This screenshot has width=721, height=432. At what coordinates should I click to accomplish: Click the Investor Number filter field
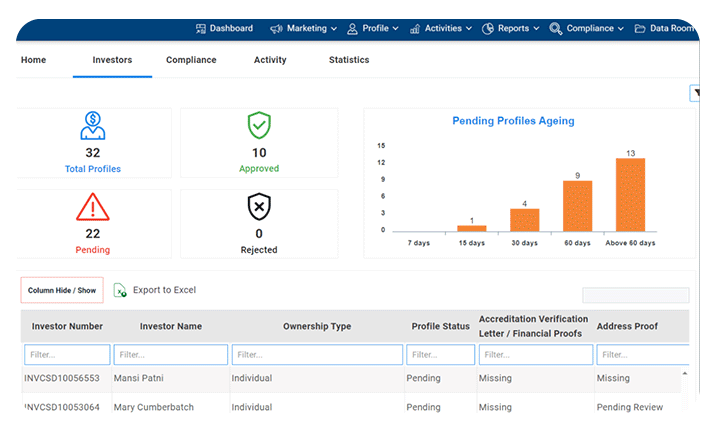click(x=67, y=355)
